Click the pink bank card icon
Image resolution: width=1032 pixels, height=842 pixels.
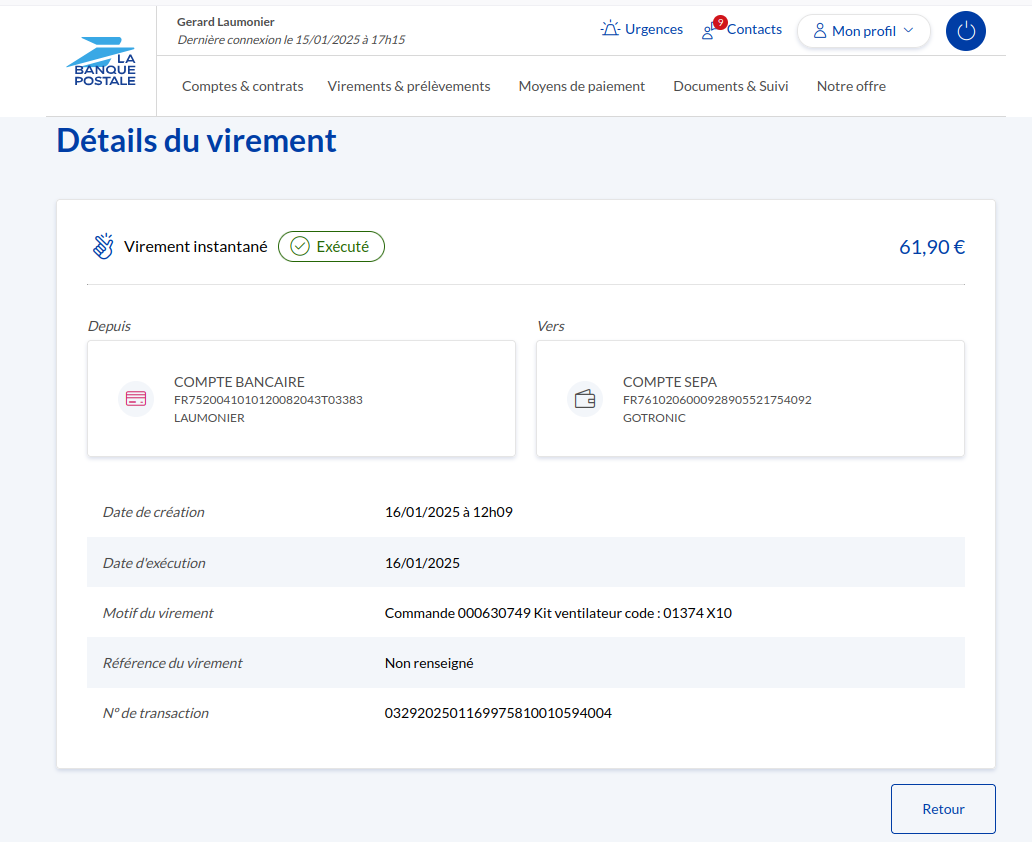pos(136,399)
